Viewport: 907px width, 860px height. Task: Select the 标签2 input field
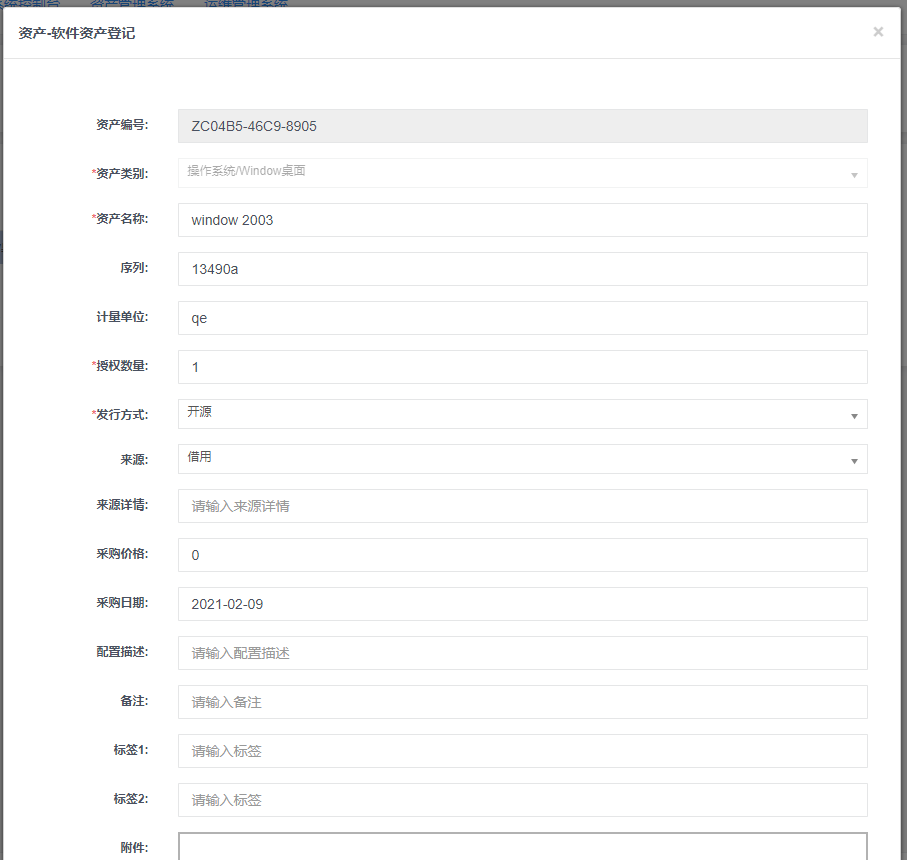pyautogui.click(x=522, y=800)
